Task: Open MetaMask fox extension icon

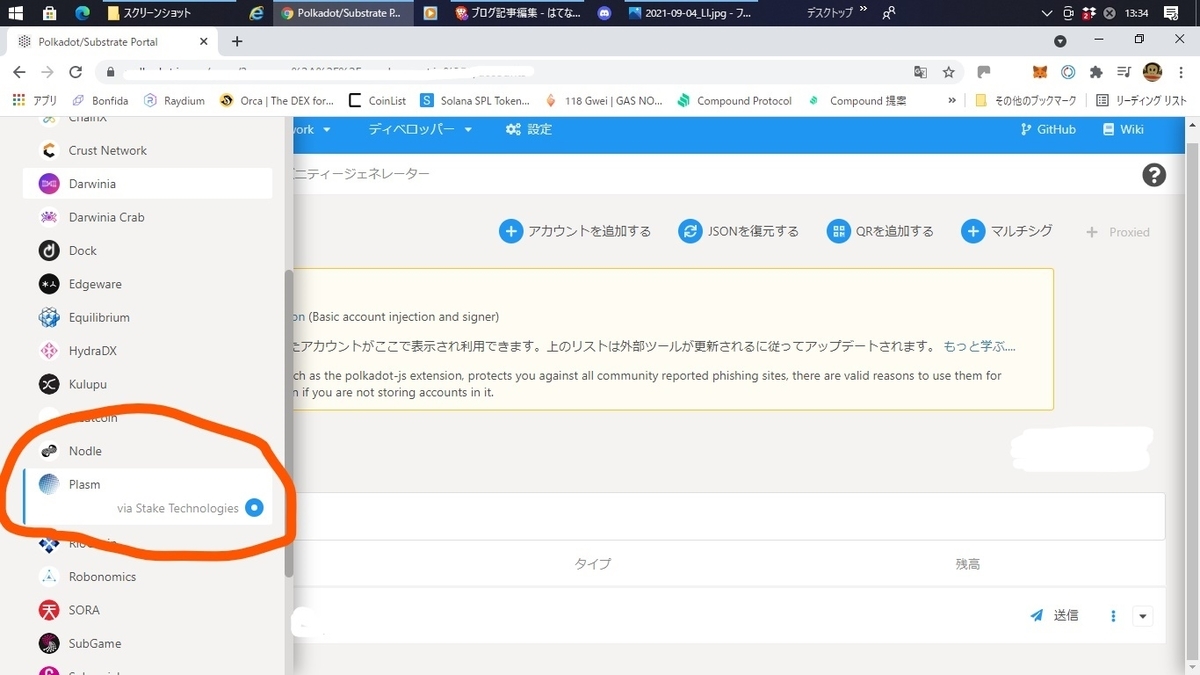Action: point(1041,72)
